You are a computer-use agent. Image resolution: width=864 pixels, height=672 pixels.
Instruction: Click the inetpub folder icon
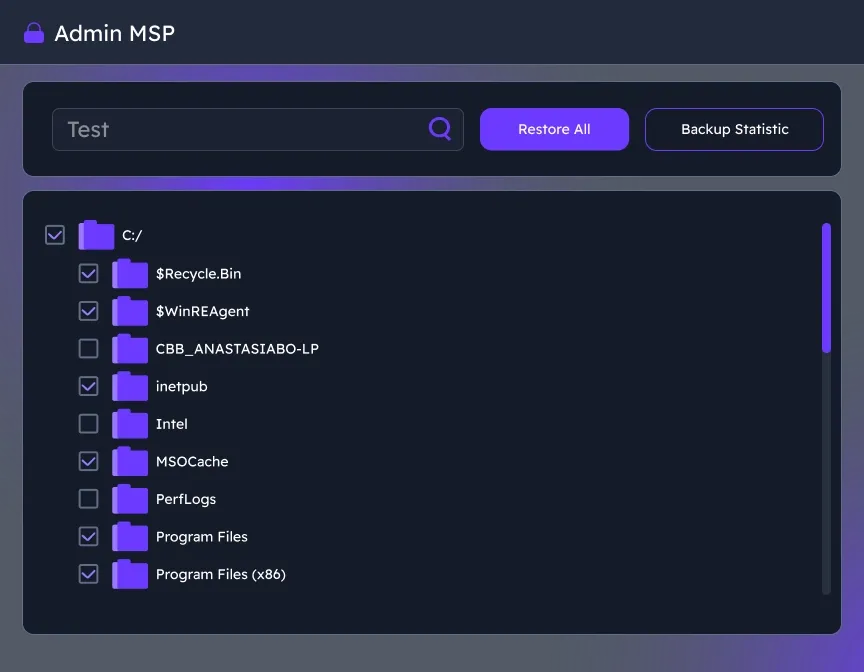click(130, 386)
